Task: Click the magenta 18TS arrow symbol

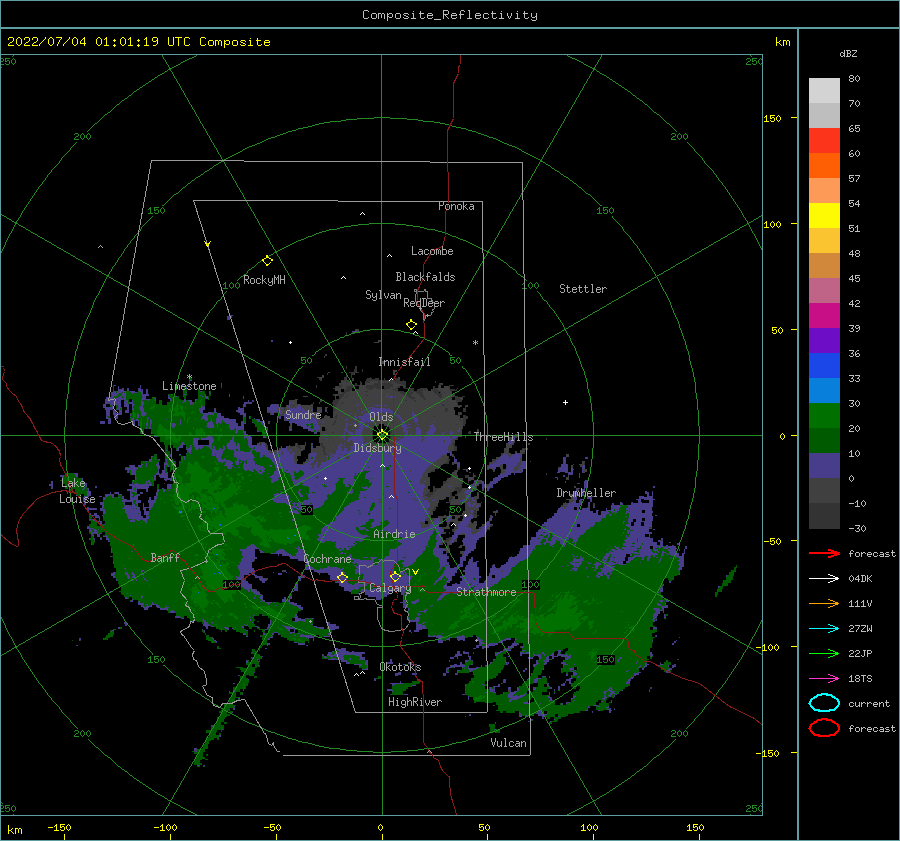Action: pyautogui.click(x=824, y=678)
